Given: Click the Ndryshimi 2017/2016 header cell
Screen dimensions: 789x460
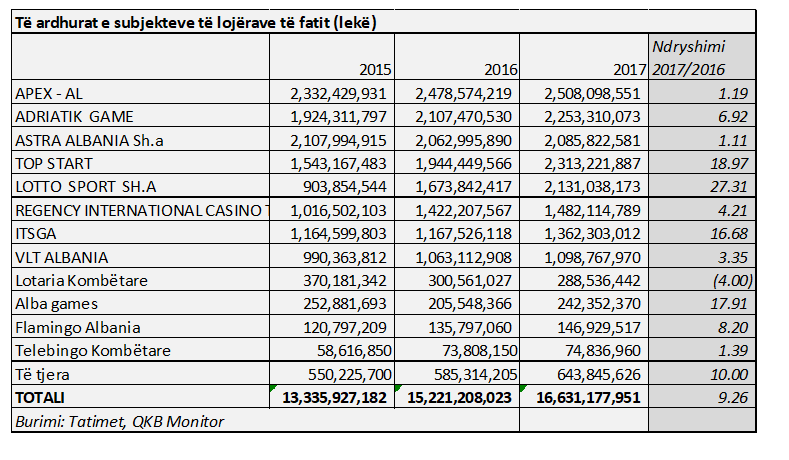Looking at the screenshot, I should pyautogui.click(x=701, y=58).
